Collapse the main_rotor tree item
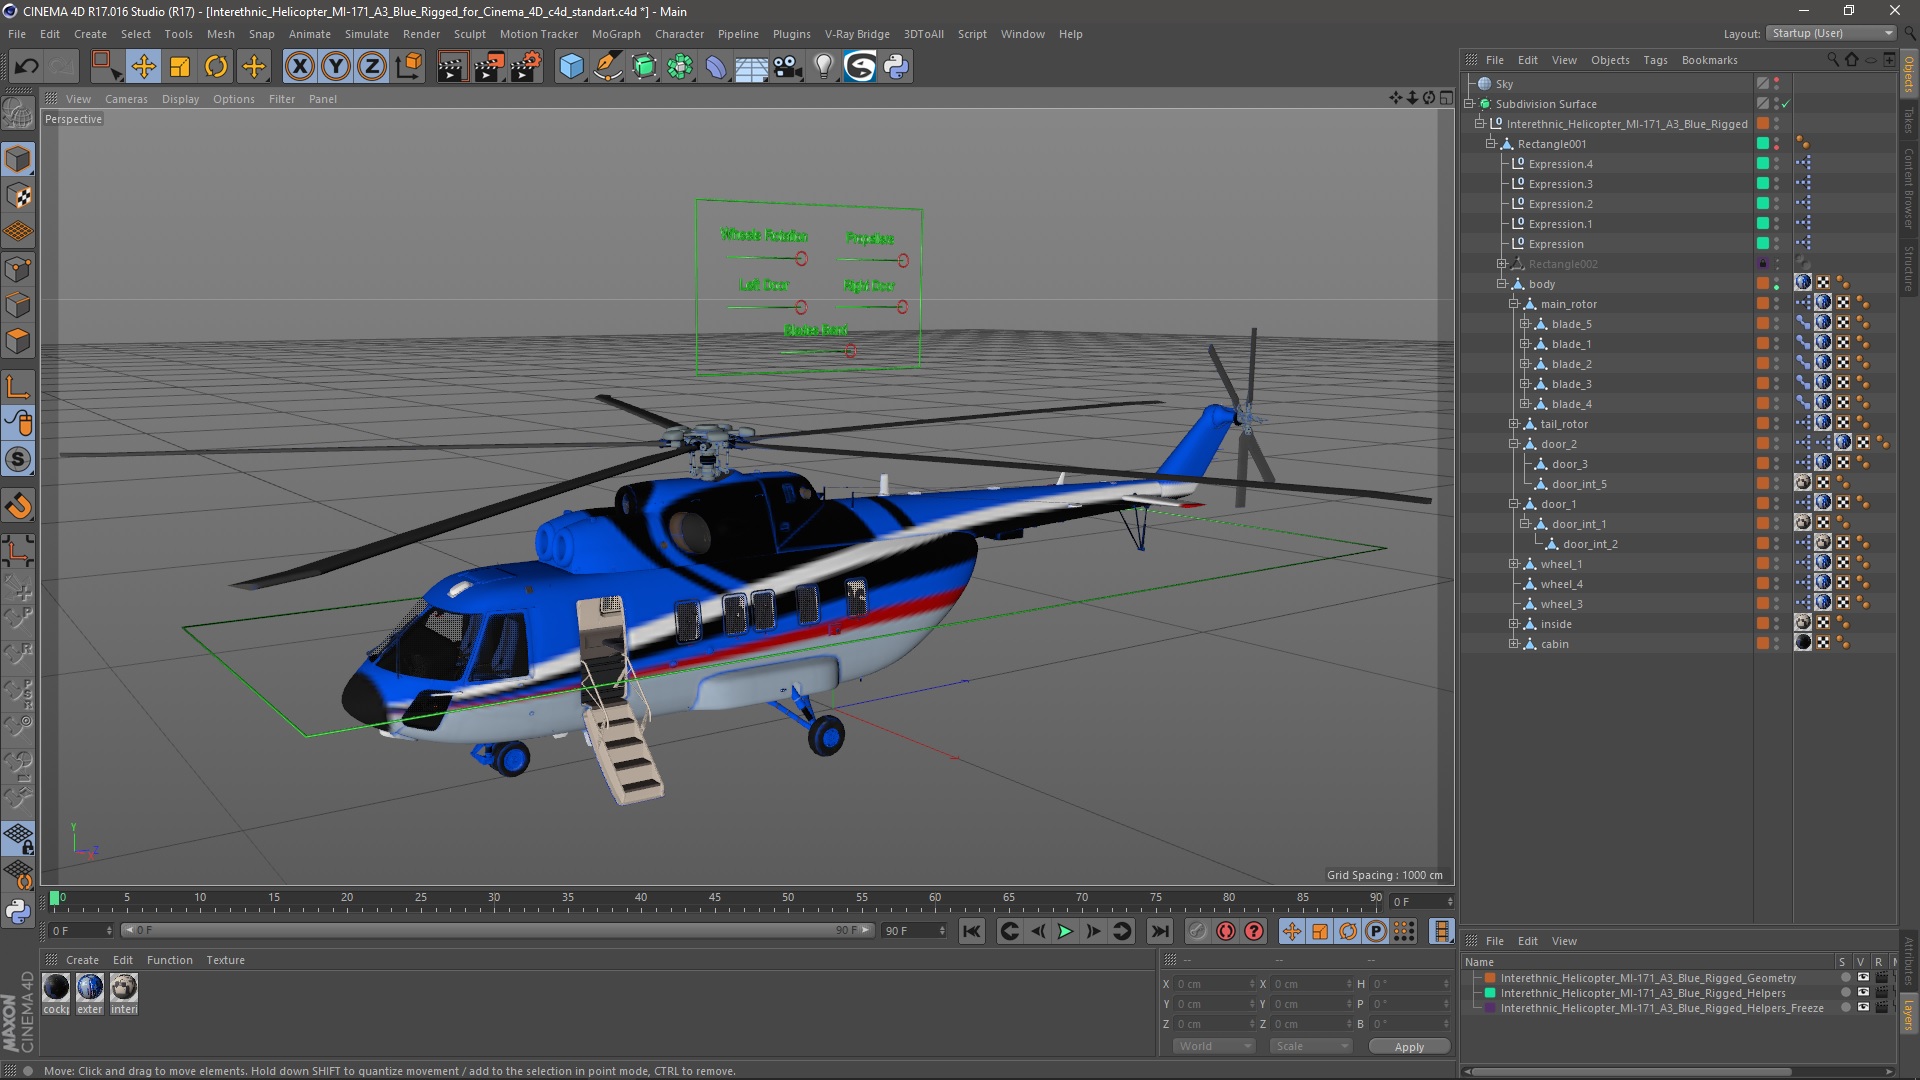 1514,304
